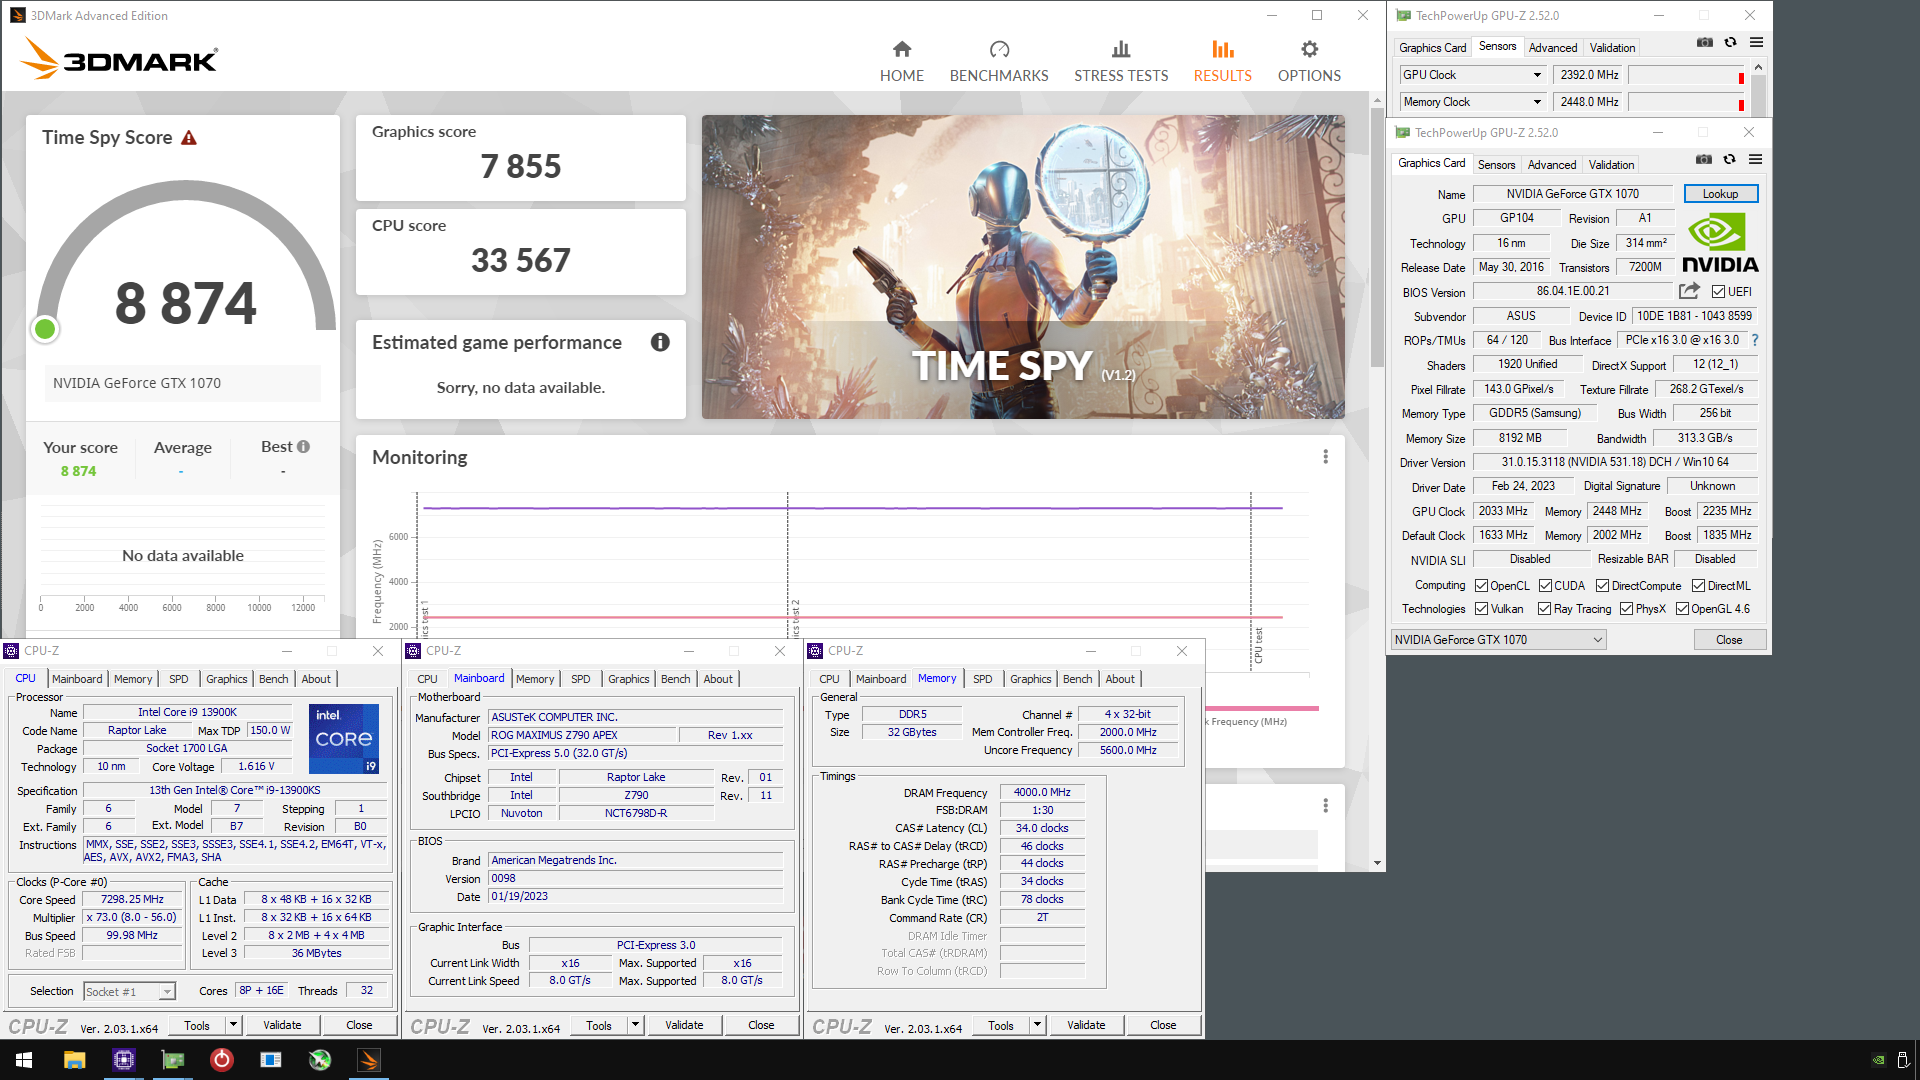Open CPU-Z from the taskbar
This screenshot has width=1920, height=1080.
click(x=123, y=1060)
